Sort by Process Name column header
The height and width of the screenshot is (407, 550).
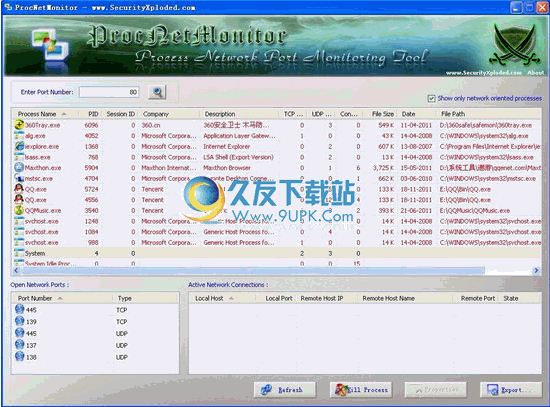pyautogui.click(x=45, y=114)
